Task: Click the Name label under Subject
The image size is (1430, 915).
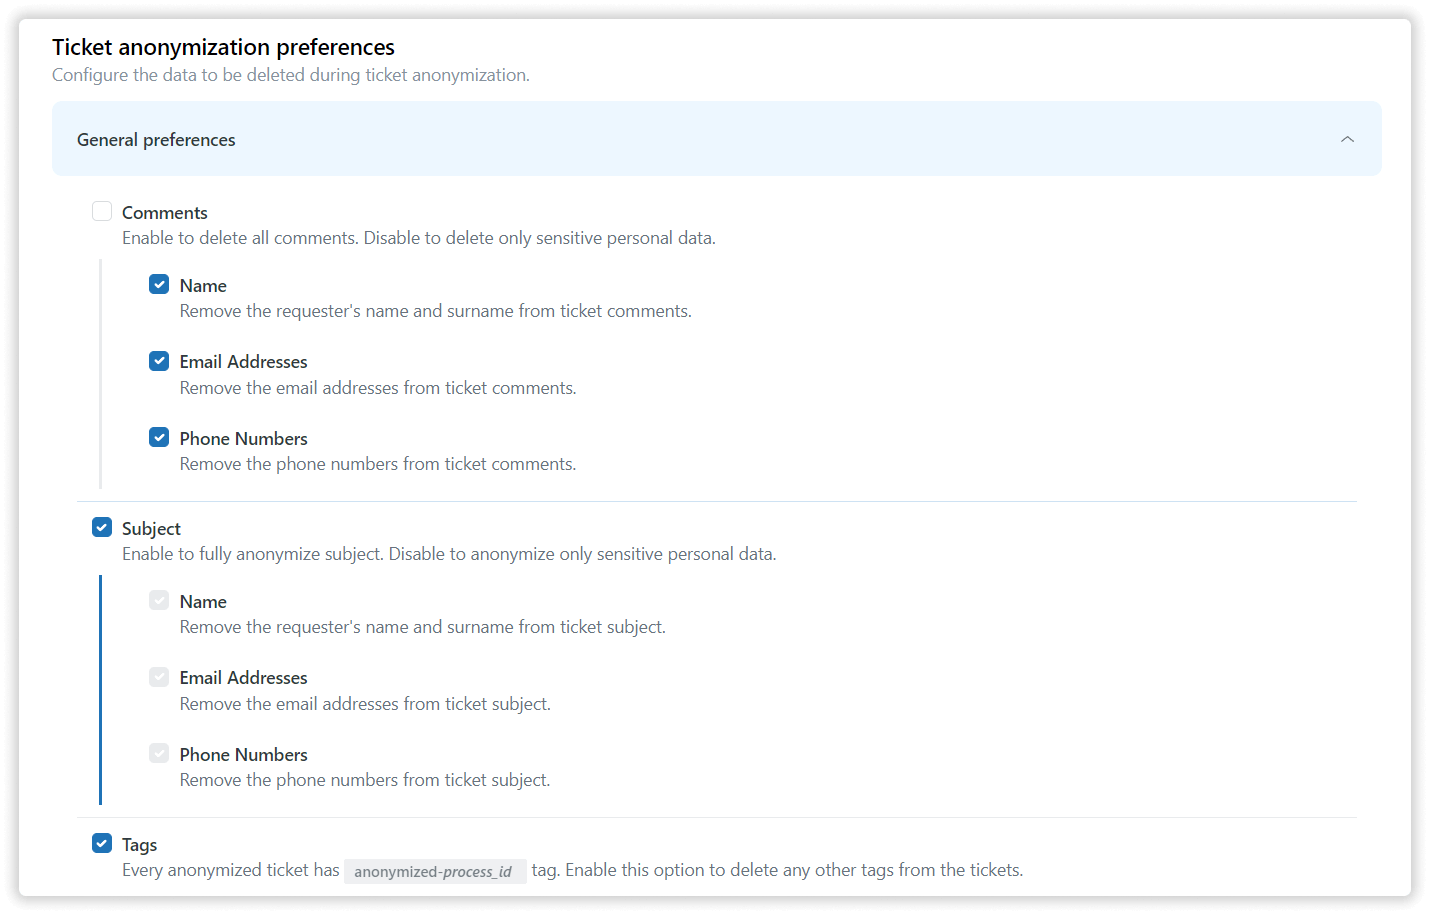Action: click(203, 602)
